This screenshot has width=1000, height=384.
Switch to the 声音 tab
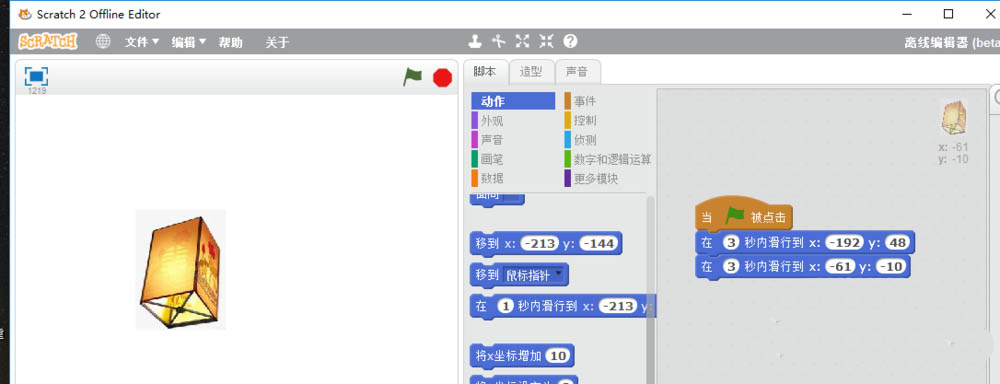(577, 72)
